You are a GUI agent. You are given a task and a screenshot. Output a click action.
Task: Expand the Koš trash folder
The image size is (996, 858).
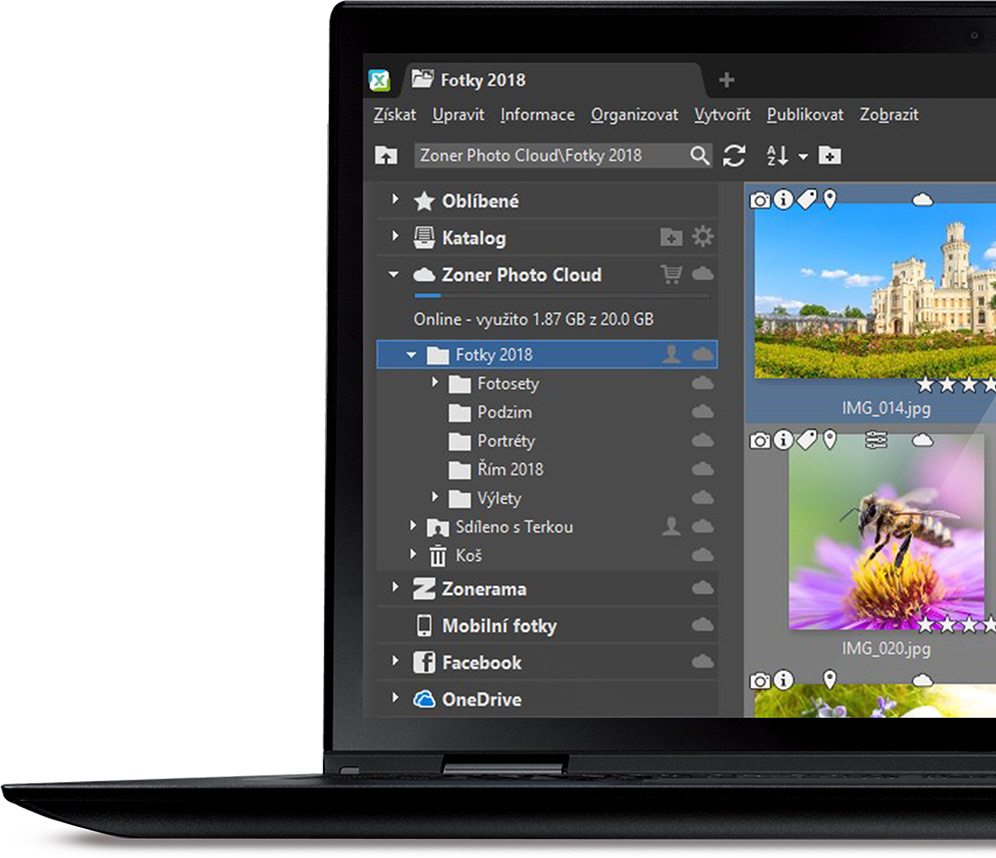tap(413, 554)
